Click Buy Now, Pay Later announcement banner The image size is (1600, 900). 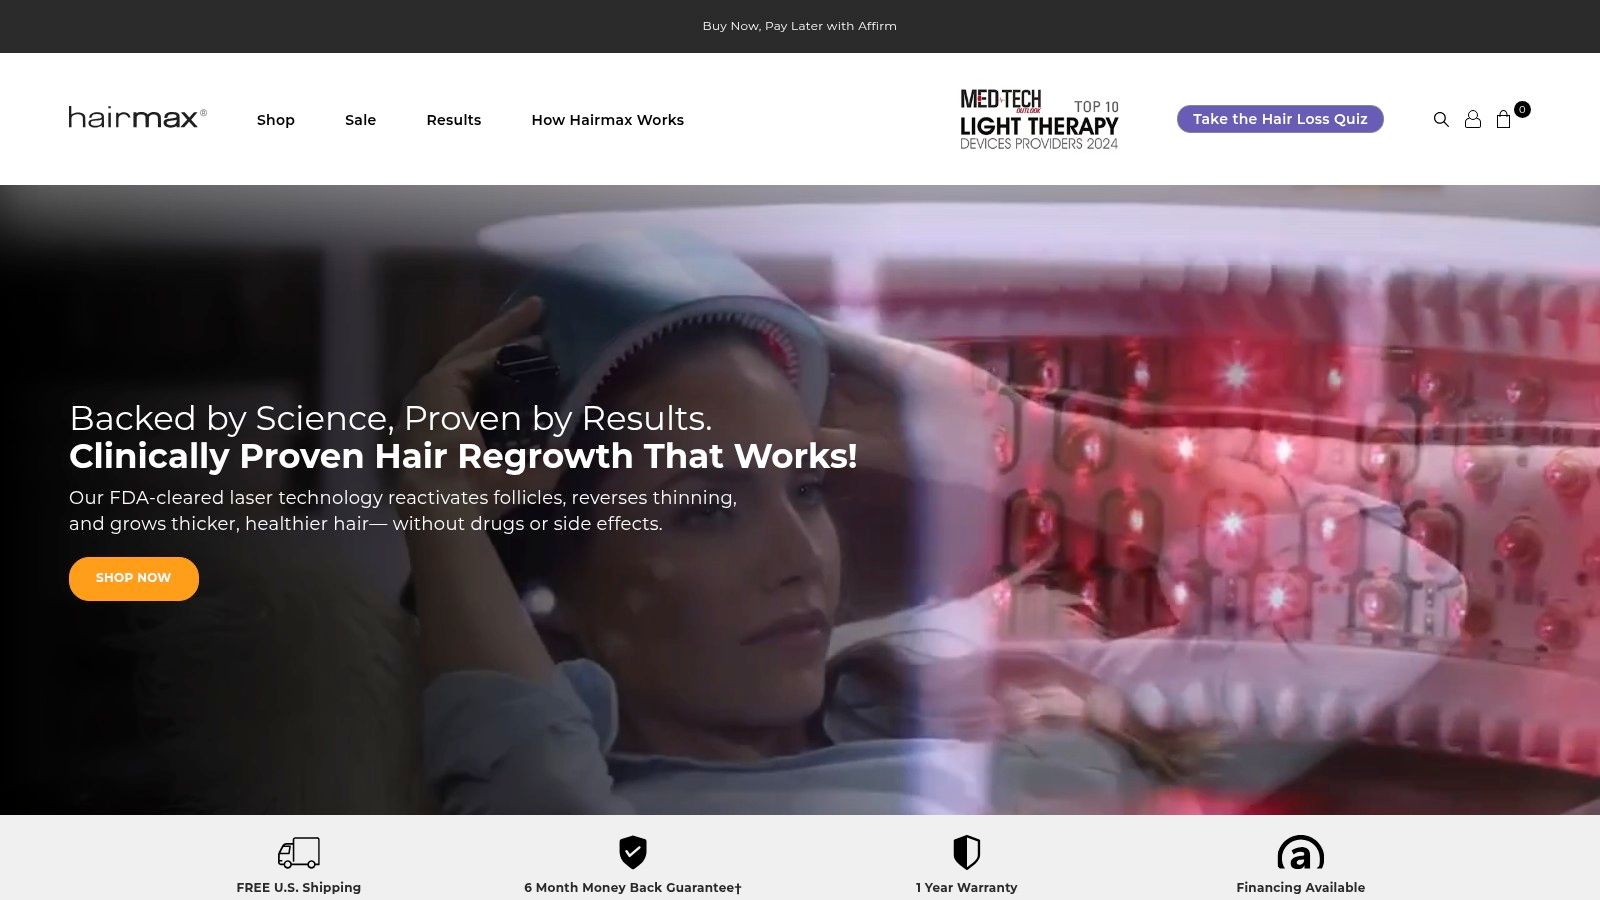(x=799, y=26)
